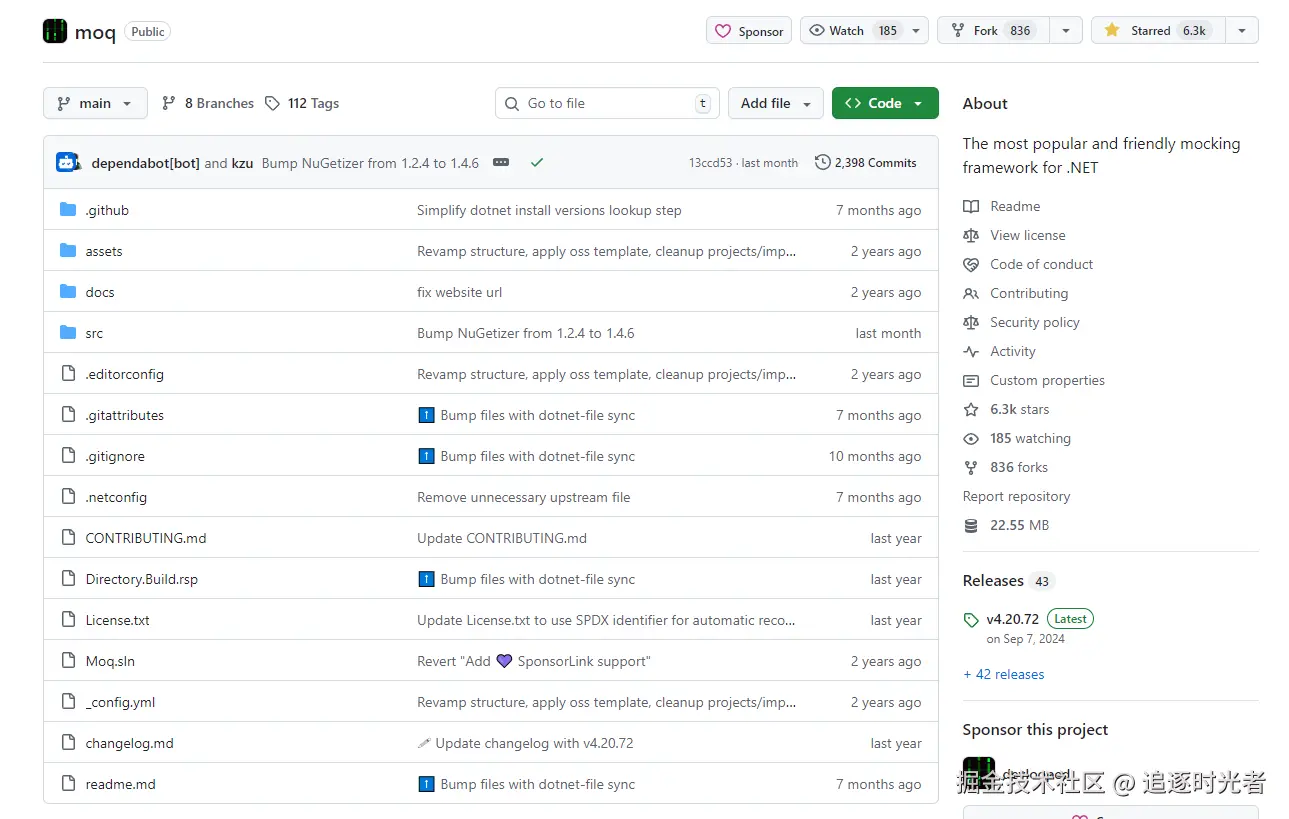
Task: Open the Add file dropdown
Action: pos(776,103)
